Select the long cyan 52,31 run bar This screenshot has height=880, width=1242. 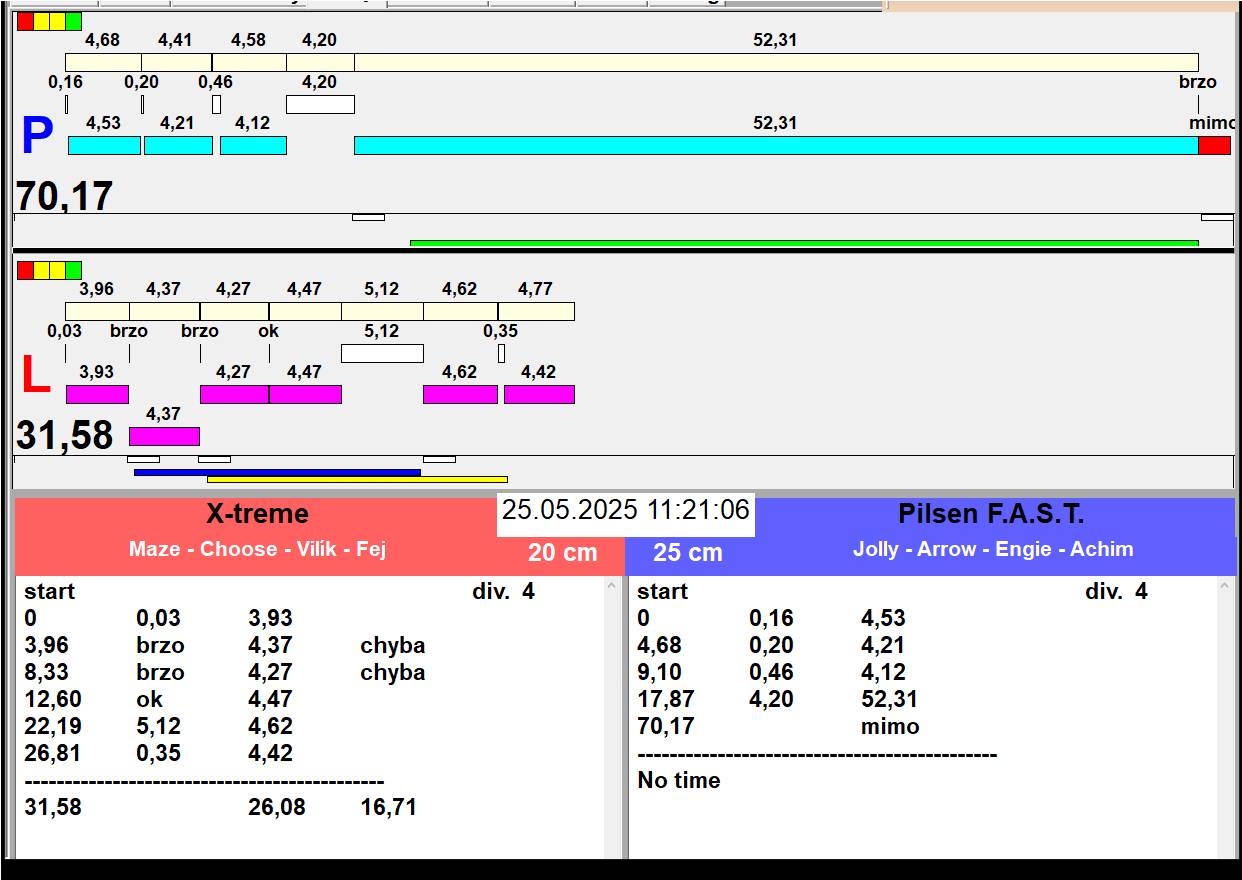point(775,146)
